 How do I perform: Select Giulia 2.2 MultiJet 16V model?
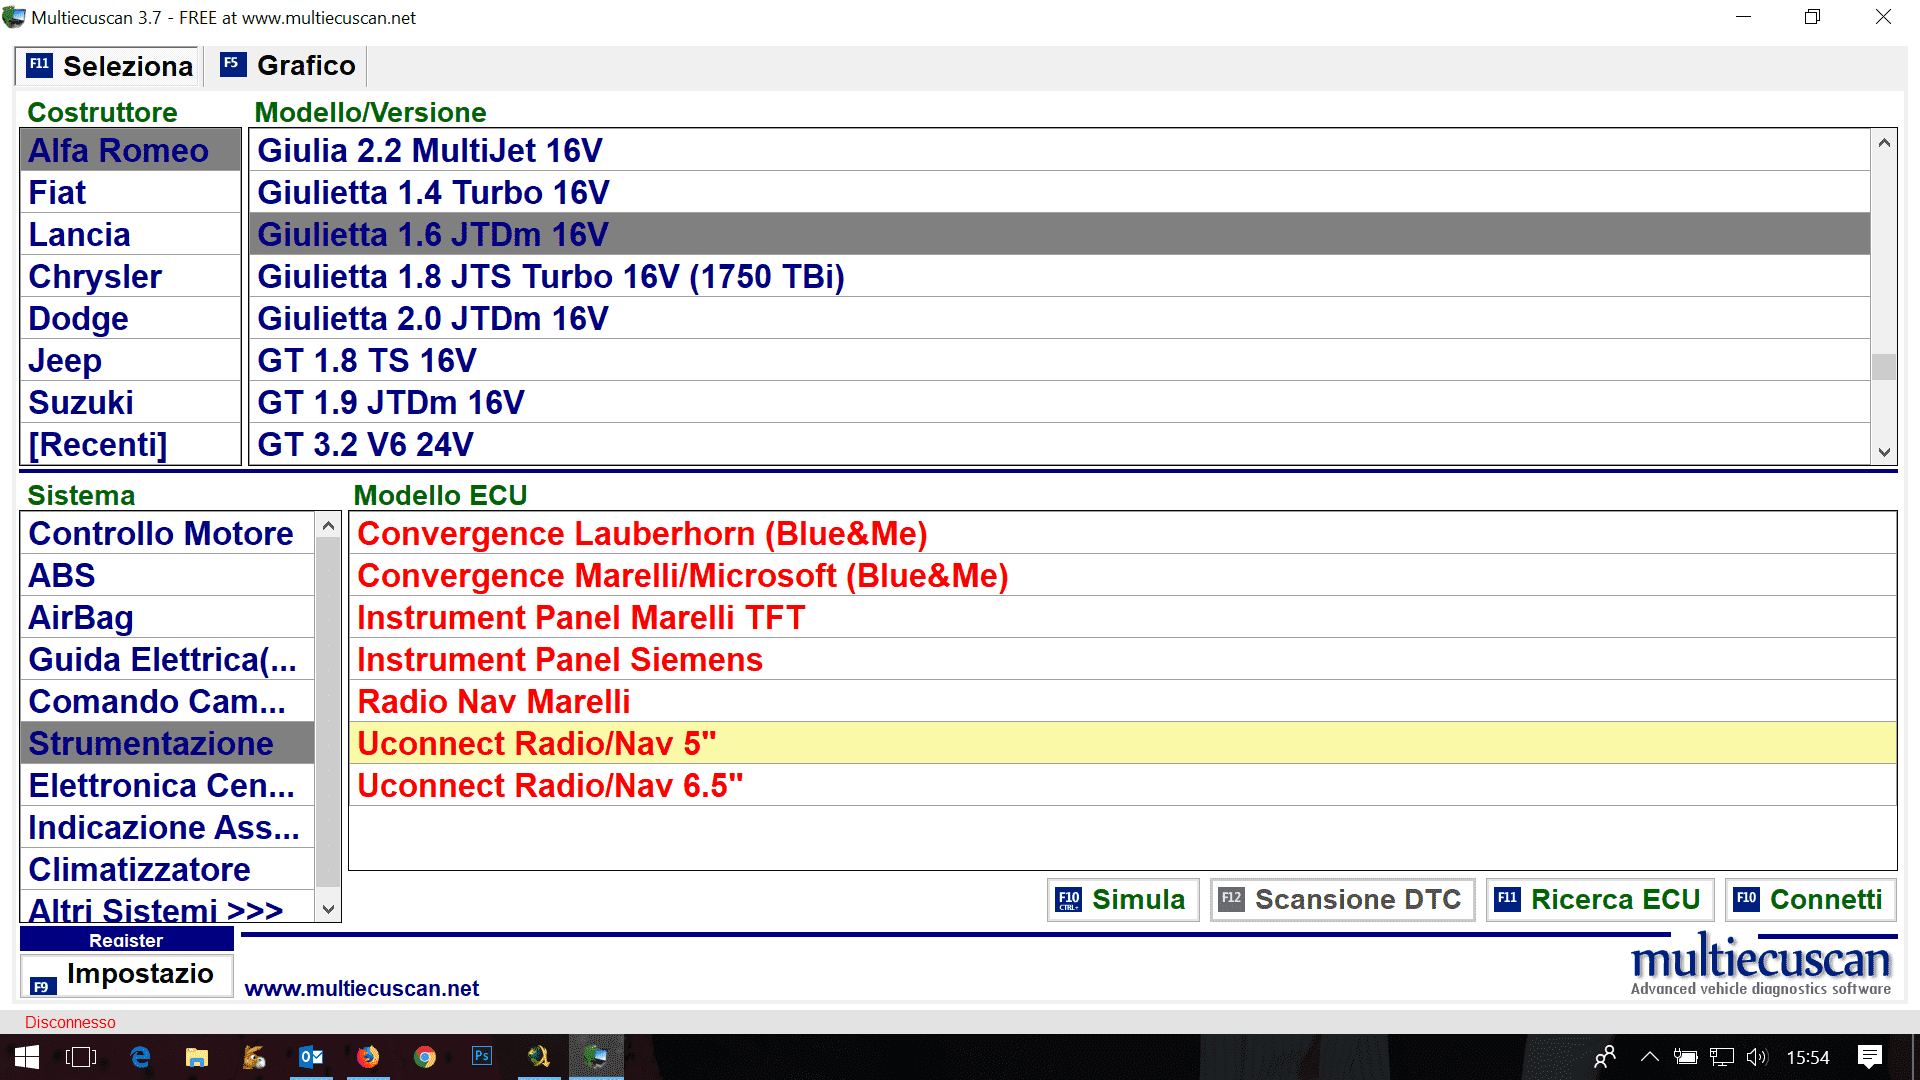[1060, 150]
